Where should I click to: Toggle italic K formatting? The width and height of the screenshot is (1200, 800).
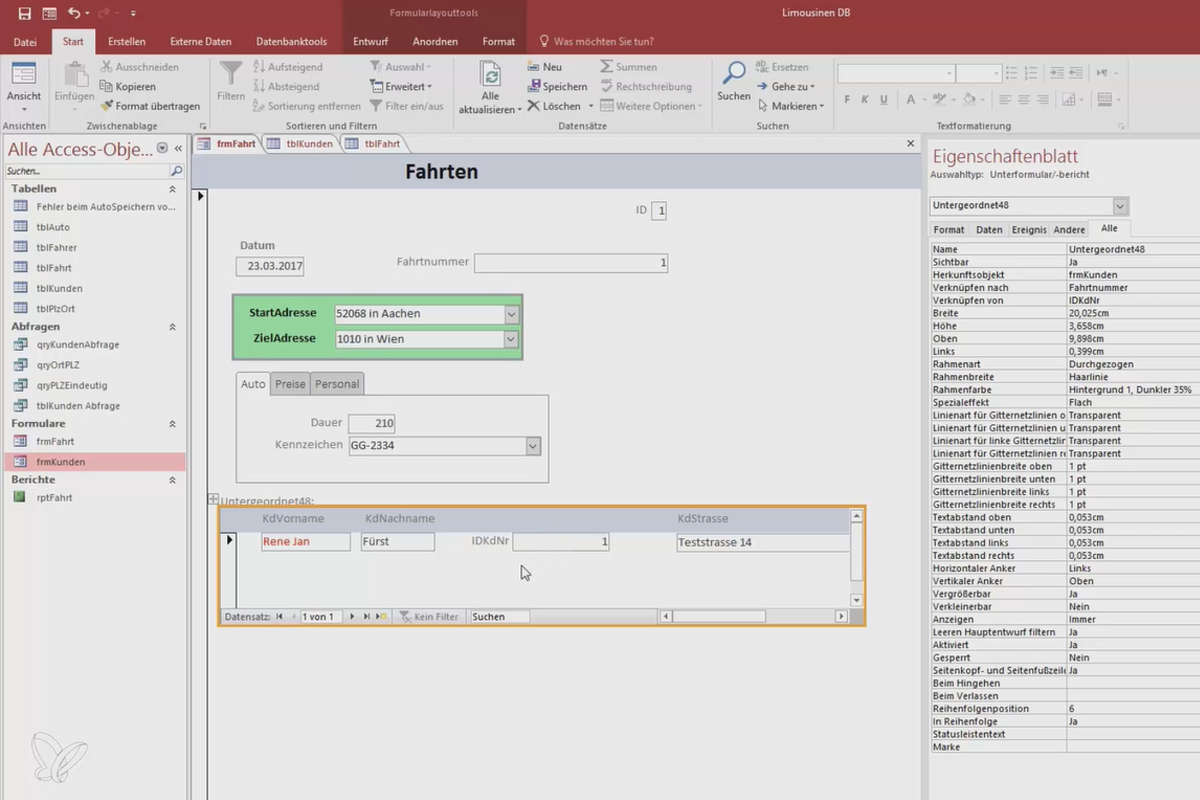[x=867, y=100]
